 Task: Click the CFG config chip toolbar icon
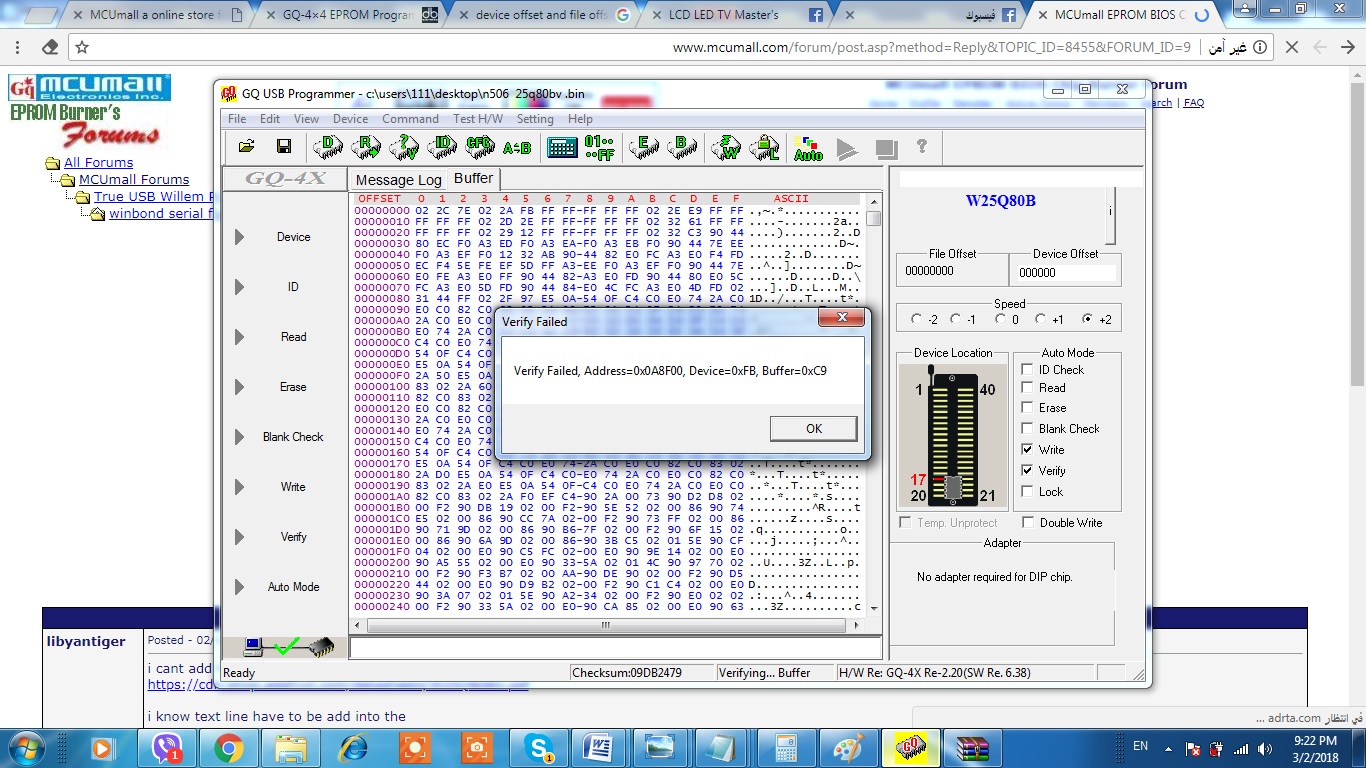[x=480, y=147]
